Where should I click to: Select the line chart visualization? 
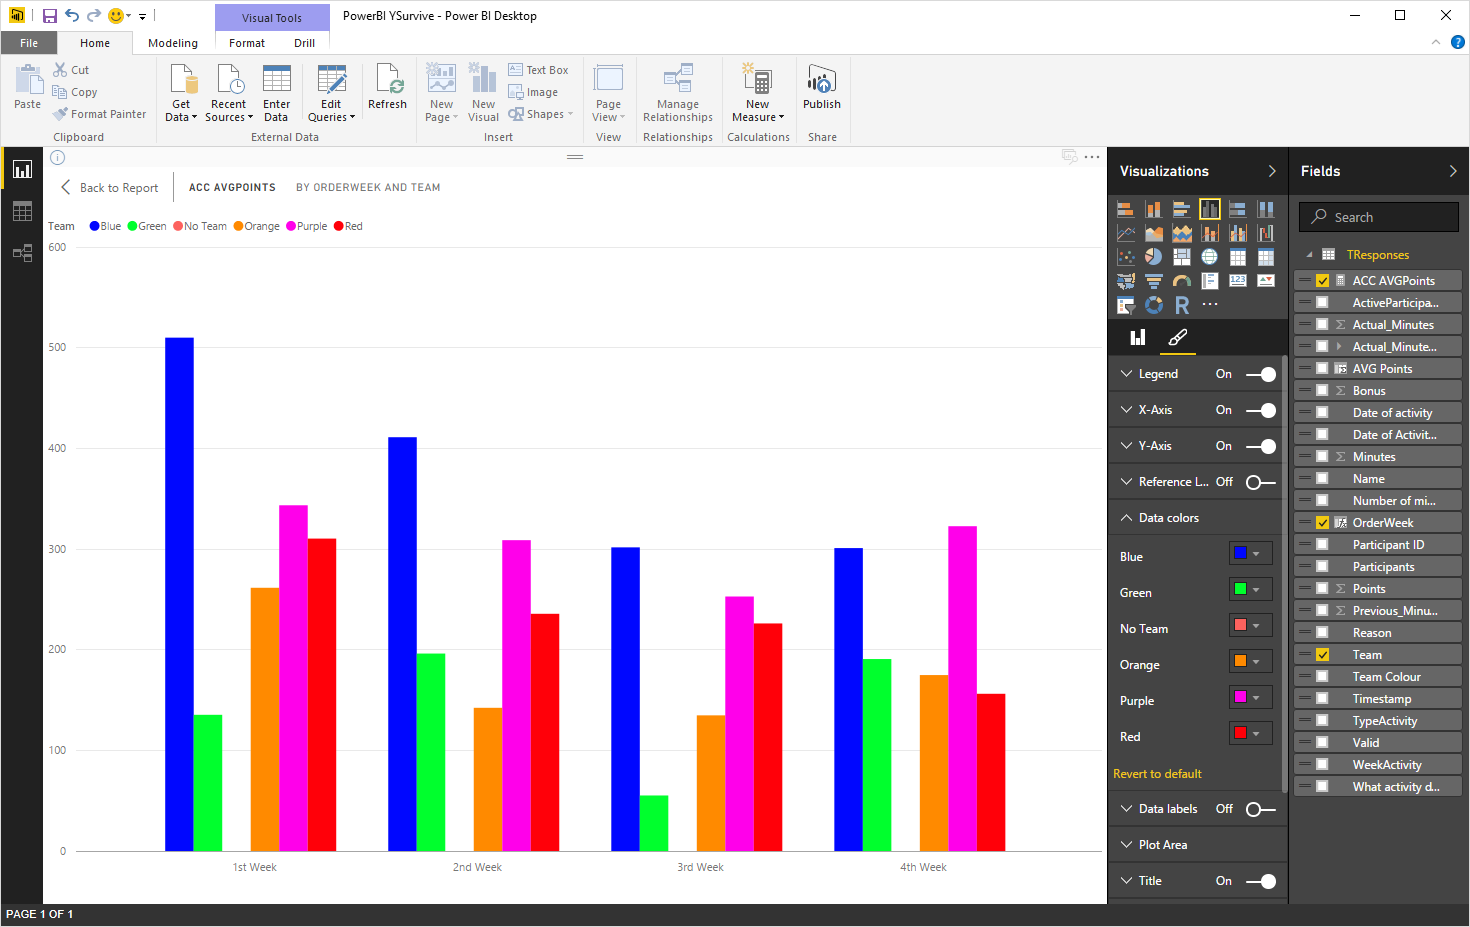(1126, 232)
